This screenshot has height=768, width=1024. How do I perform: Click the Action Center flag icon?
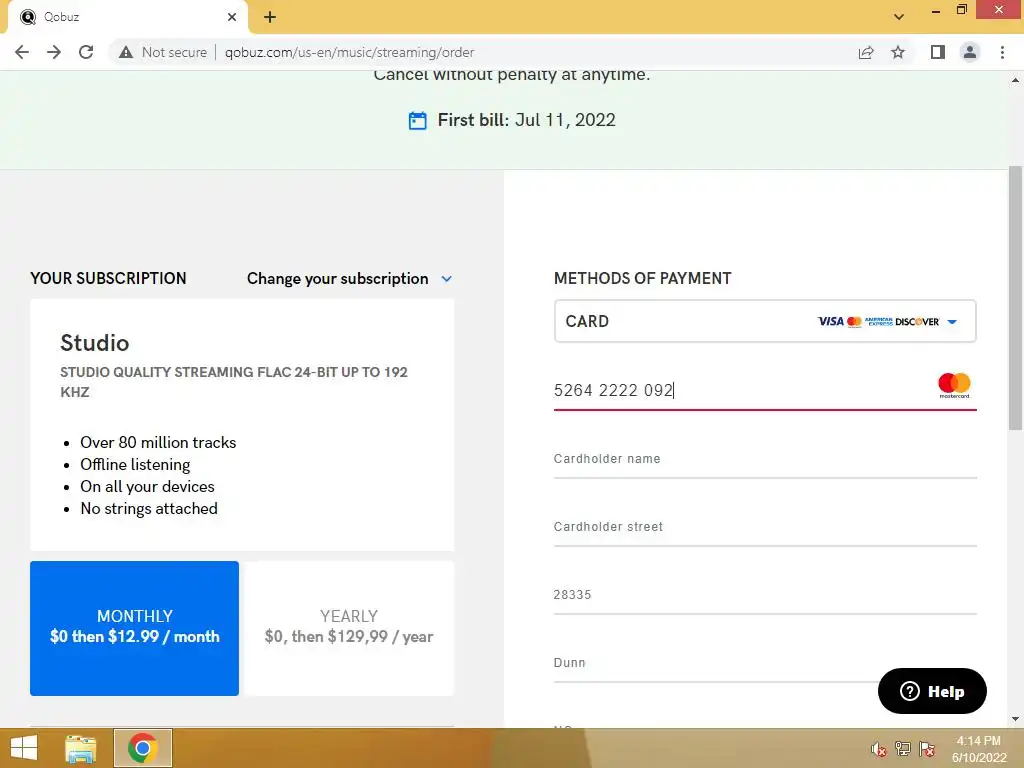(x=927, y=749)
